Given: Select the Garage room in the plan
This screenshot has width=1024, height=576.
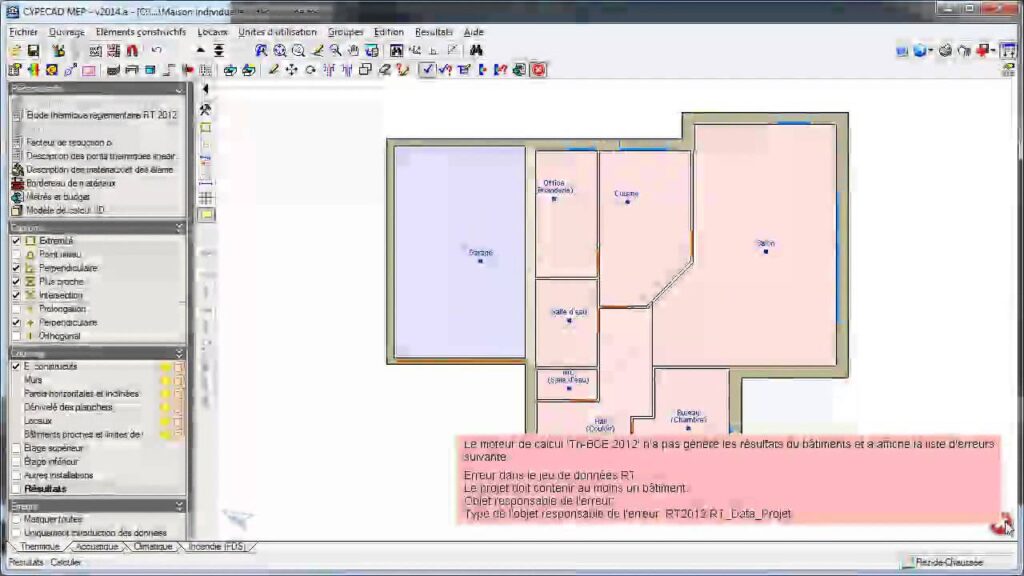Looking at the screenshot, I should point(460,253).
